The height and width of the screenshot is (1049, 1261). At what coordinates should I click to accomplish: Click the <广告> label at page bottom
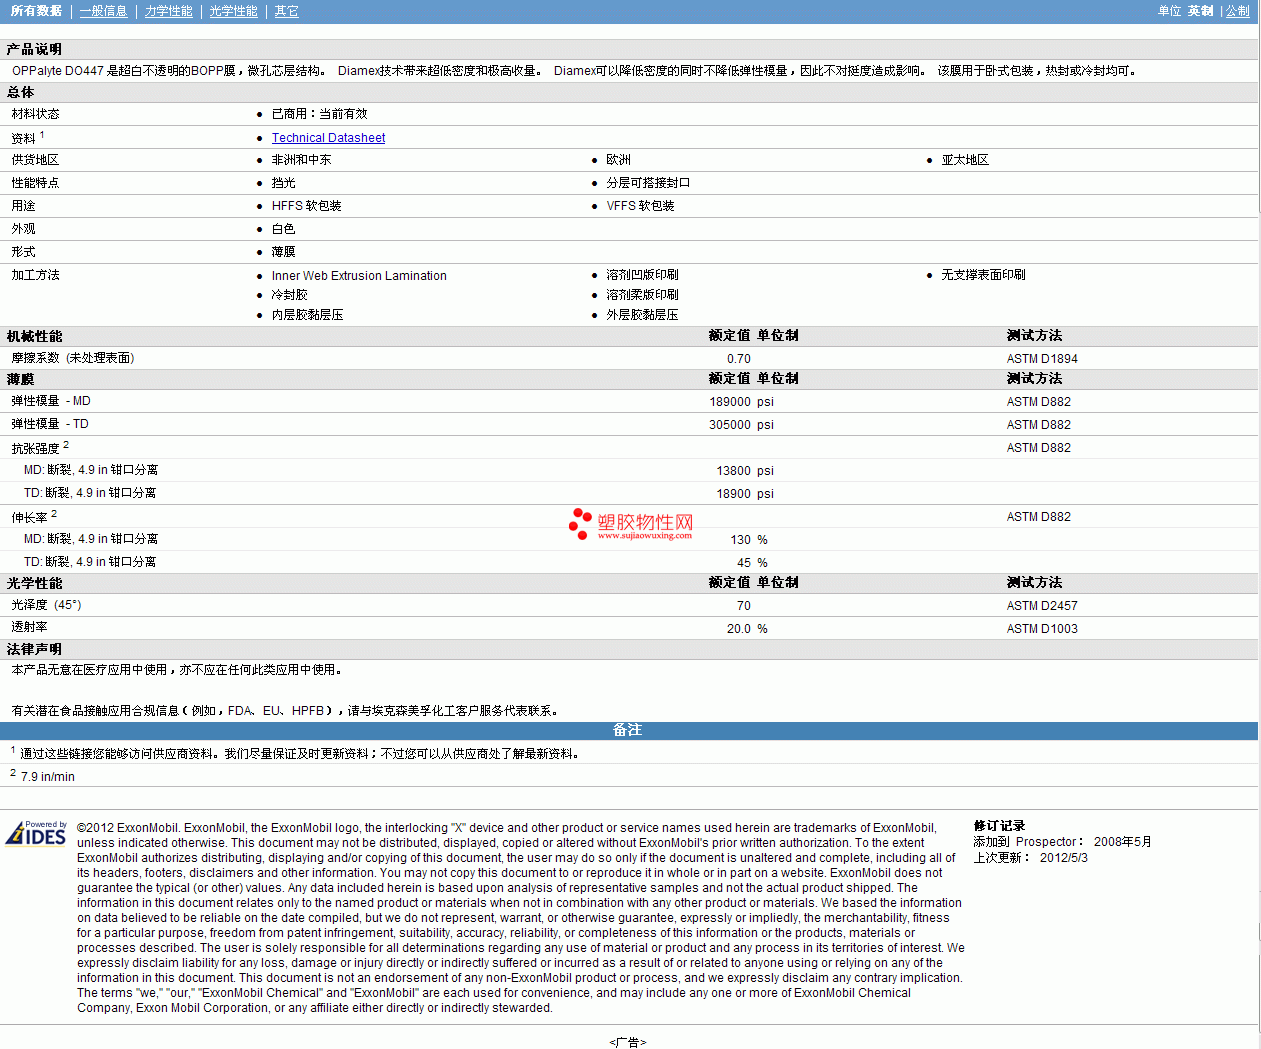[x=628, y=1042]
